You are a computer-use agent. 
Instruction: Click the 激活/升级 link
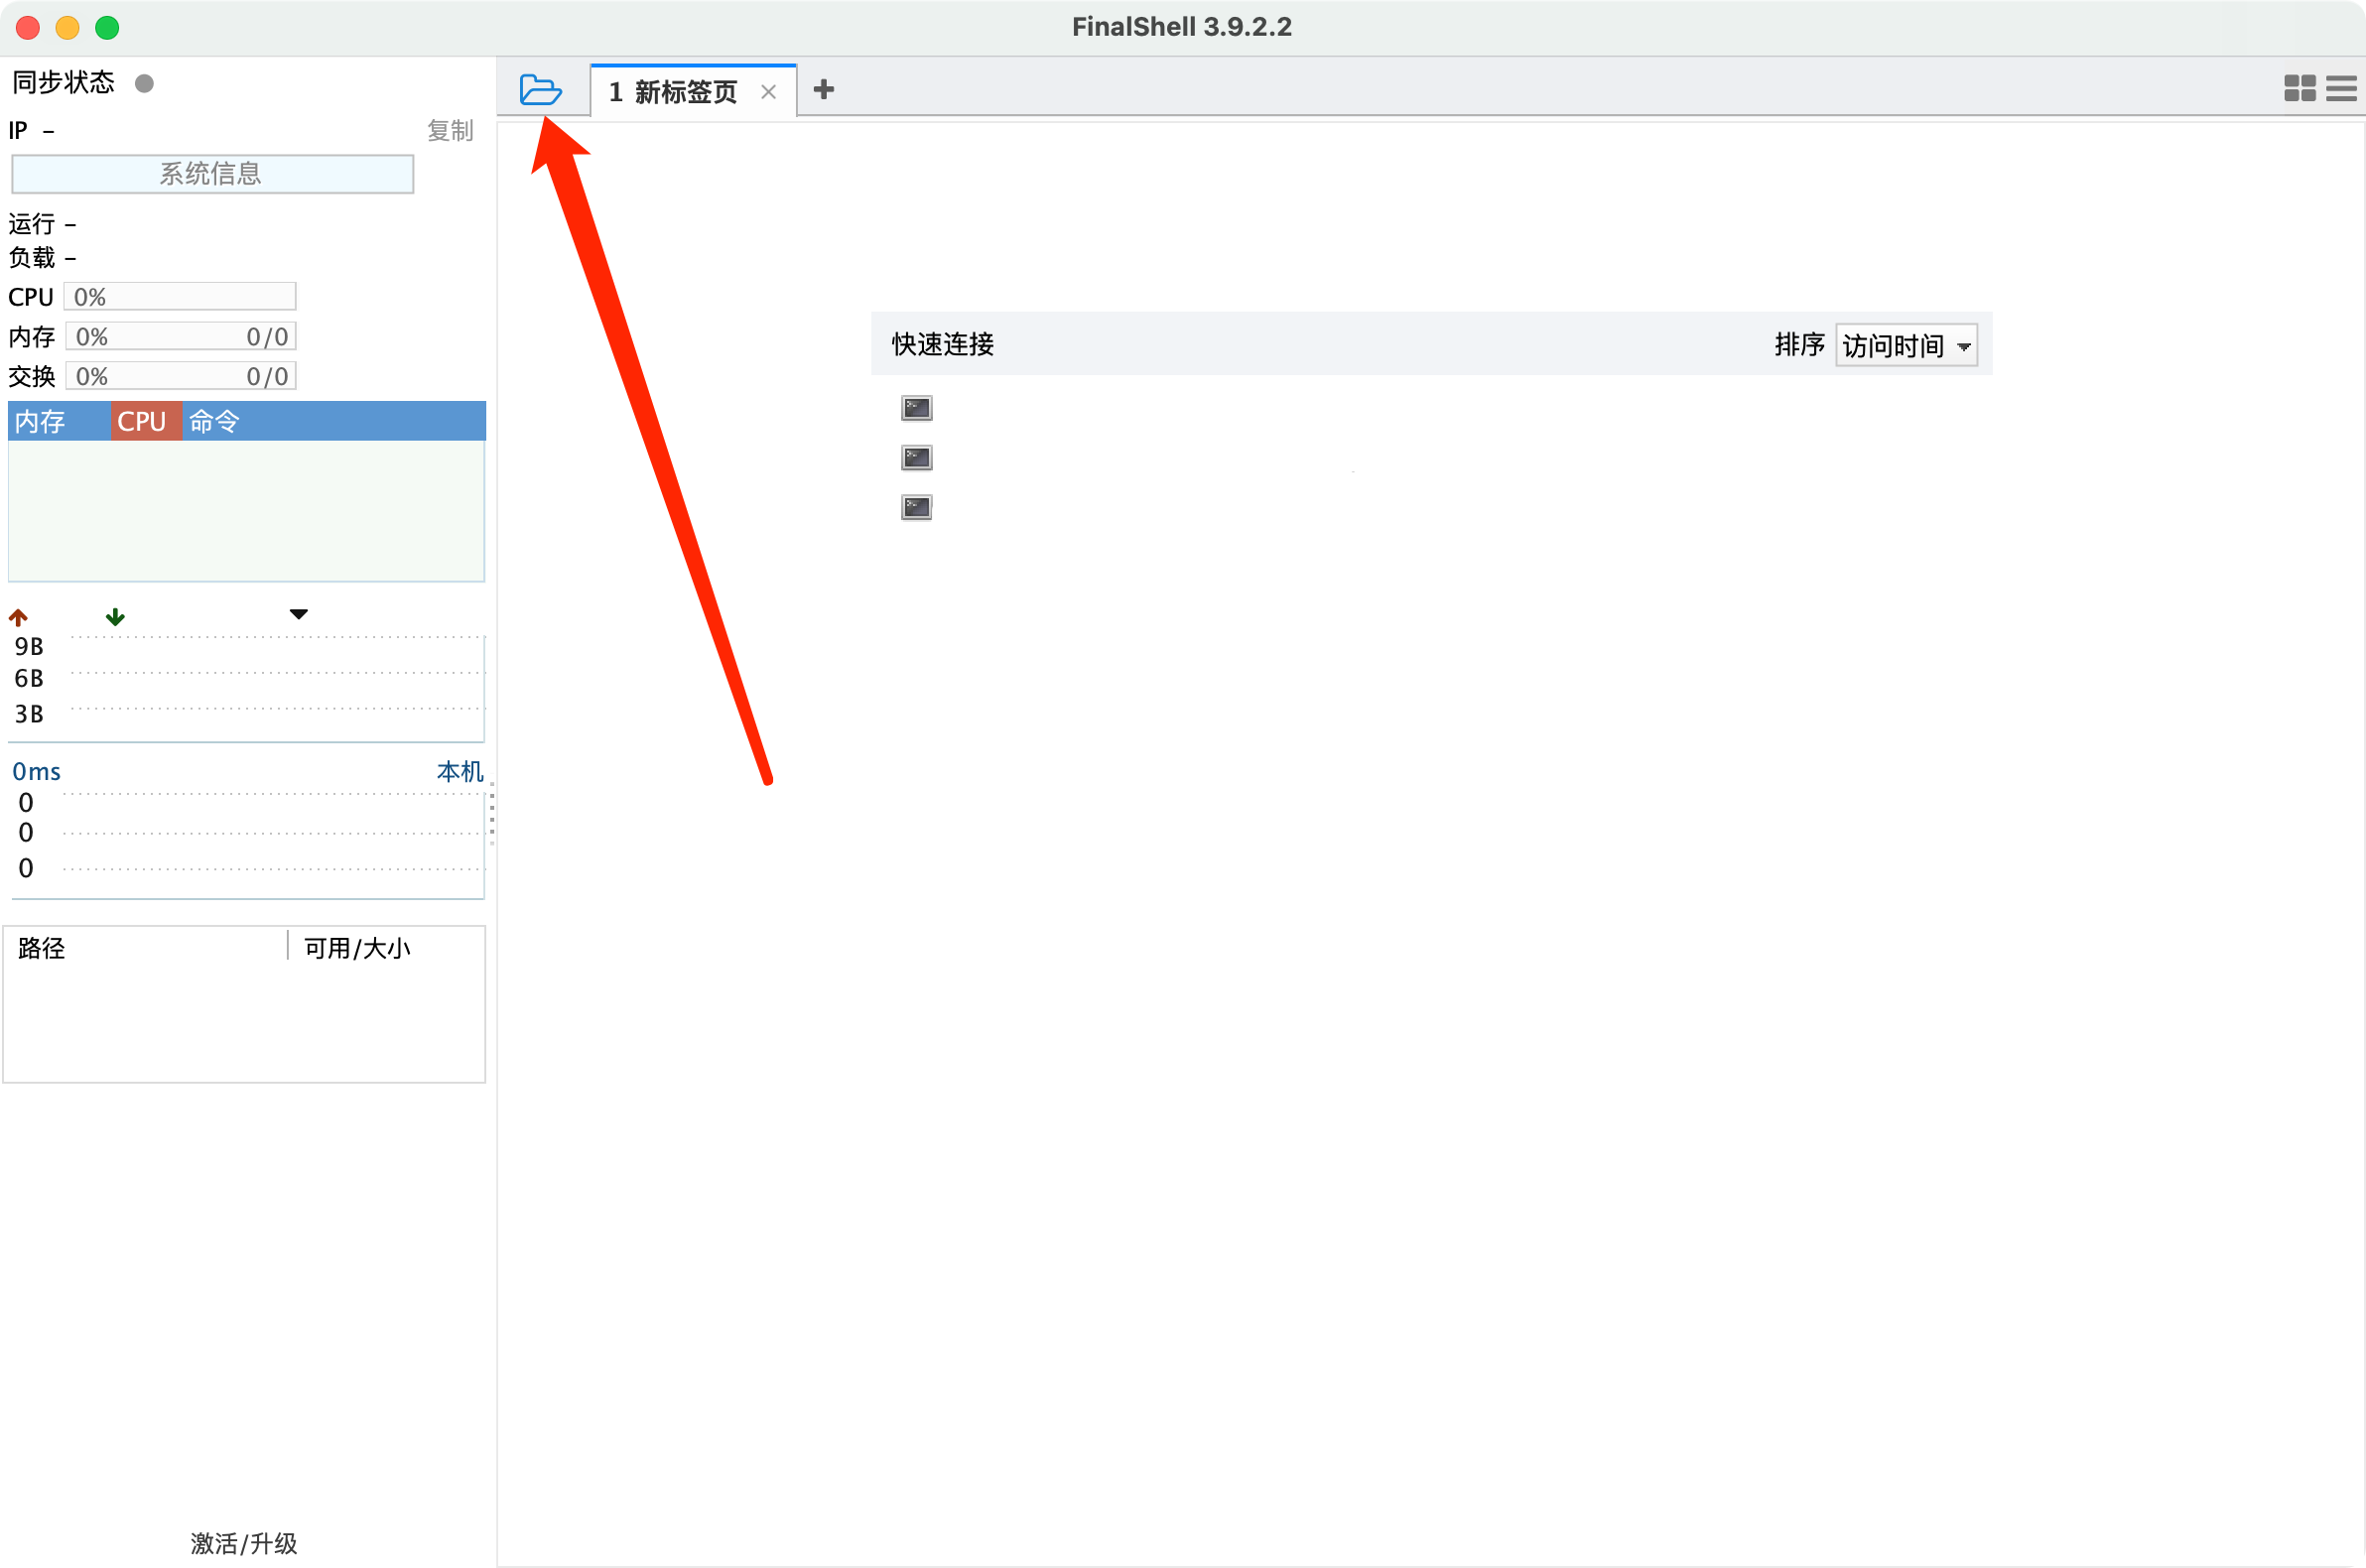click(242, 1543)
